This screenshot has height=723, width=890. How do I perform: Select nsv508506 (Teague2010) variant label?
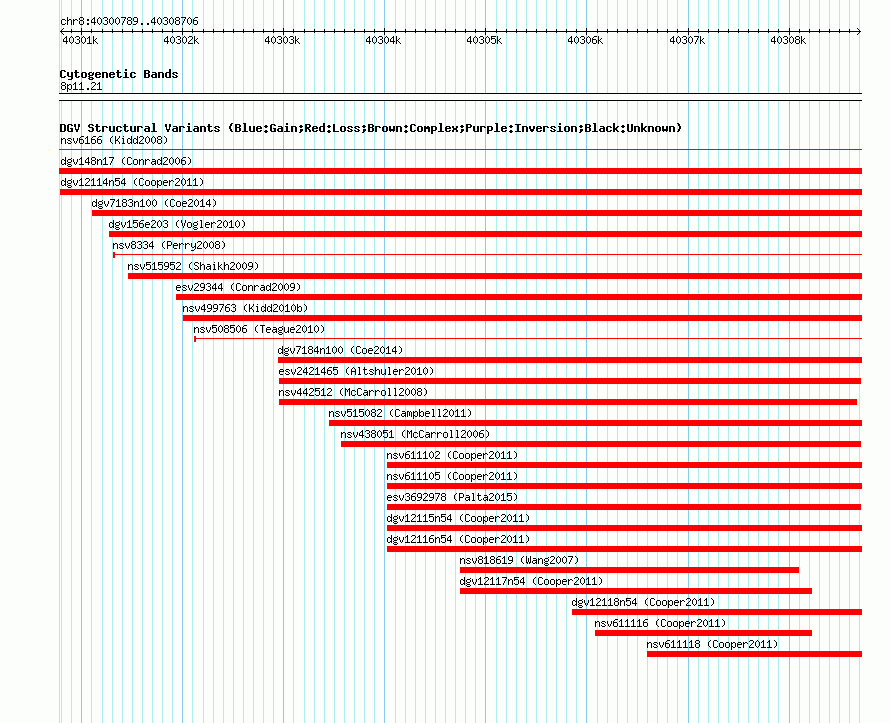(x=259, y=329)
